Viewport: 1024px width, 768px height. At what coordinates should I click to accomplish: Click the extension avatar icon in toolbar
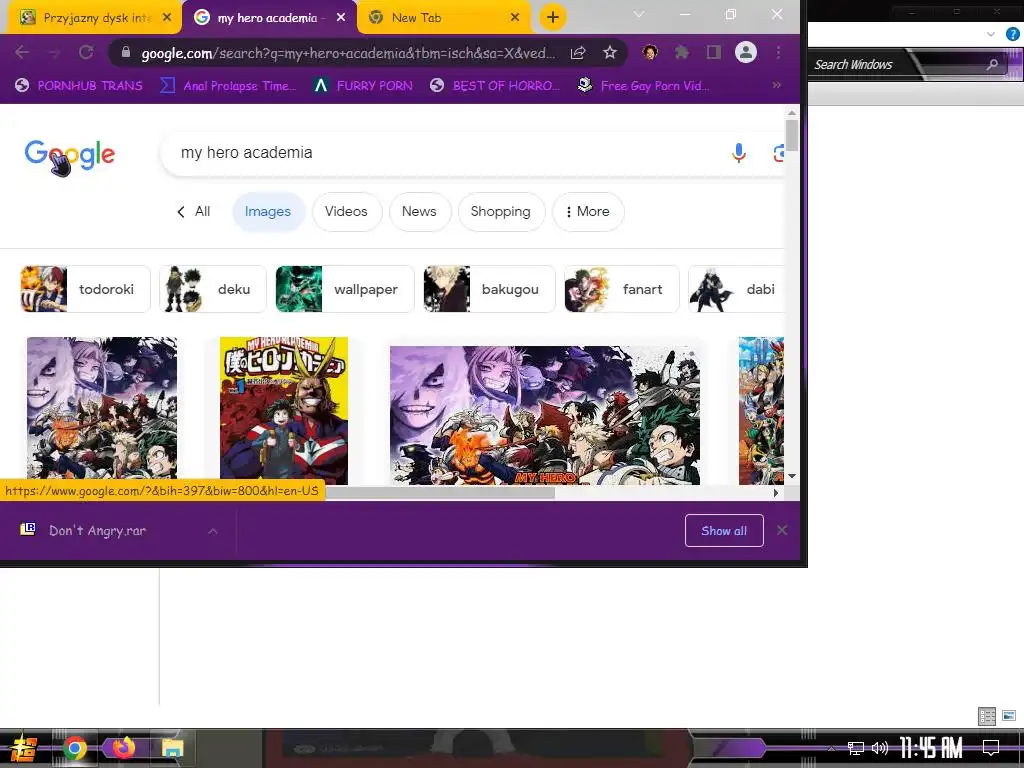650,53
